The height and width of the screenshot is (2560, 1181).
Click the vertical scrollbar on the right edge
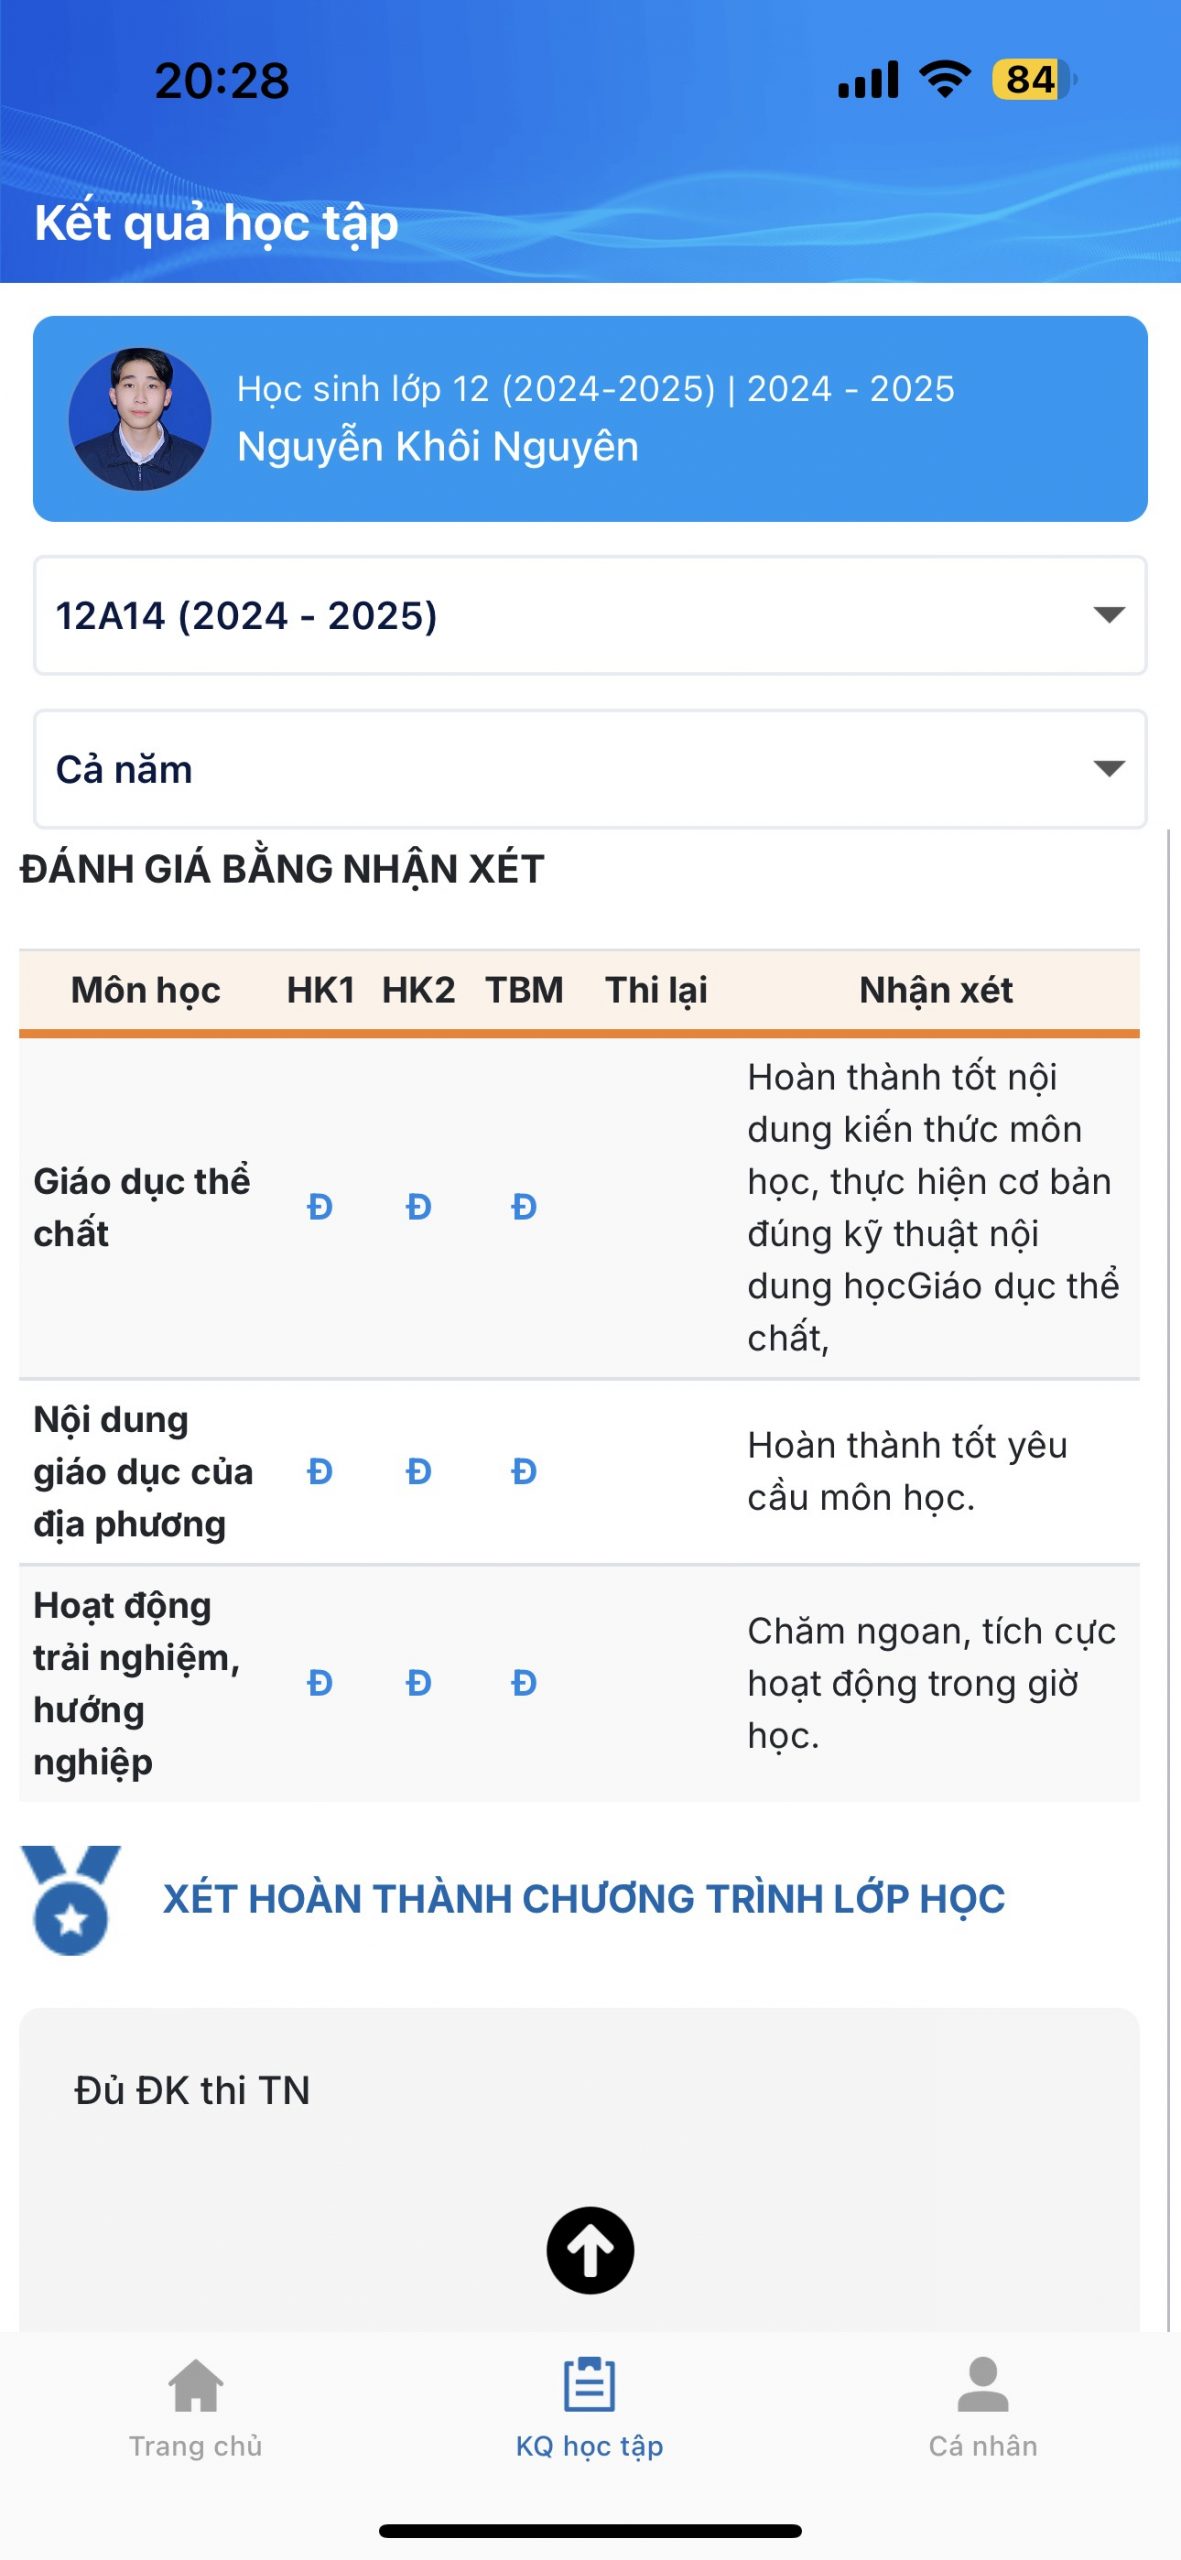coord(1167,1580)
